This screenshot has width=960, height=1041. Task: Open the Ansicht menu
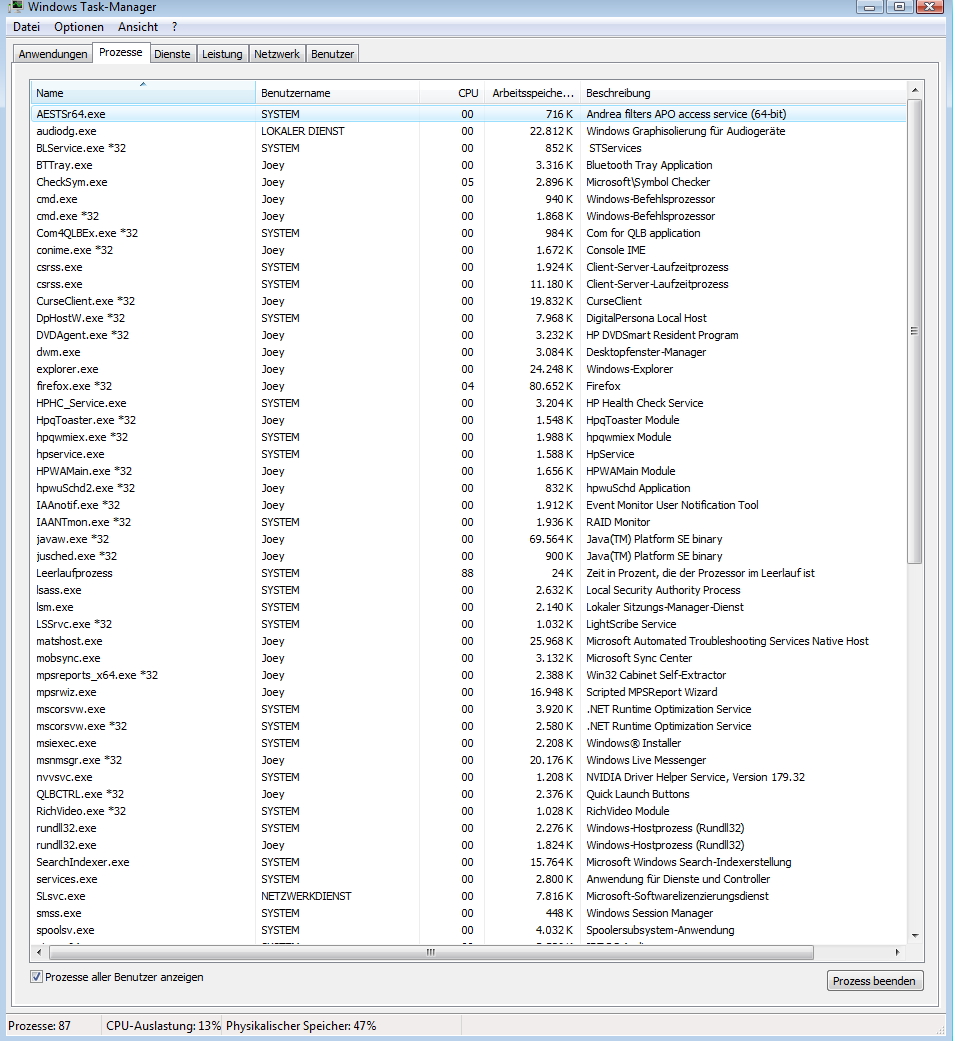(138, 27)
